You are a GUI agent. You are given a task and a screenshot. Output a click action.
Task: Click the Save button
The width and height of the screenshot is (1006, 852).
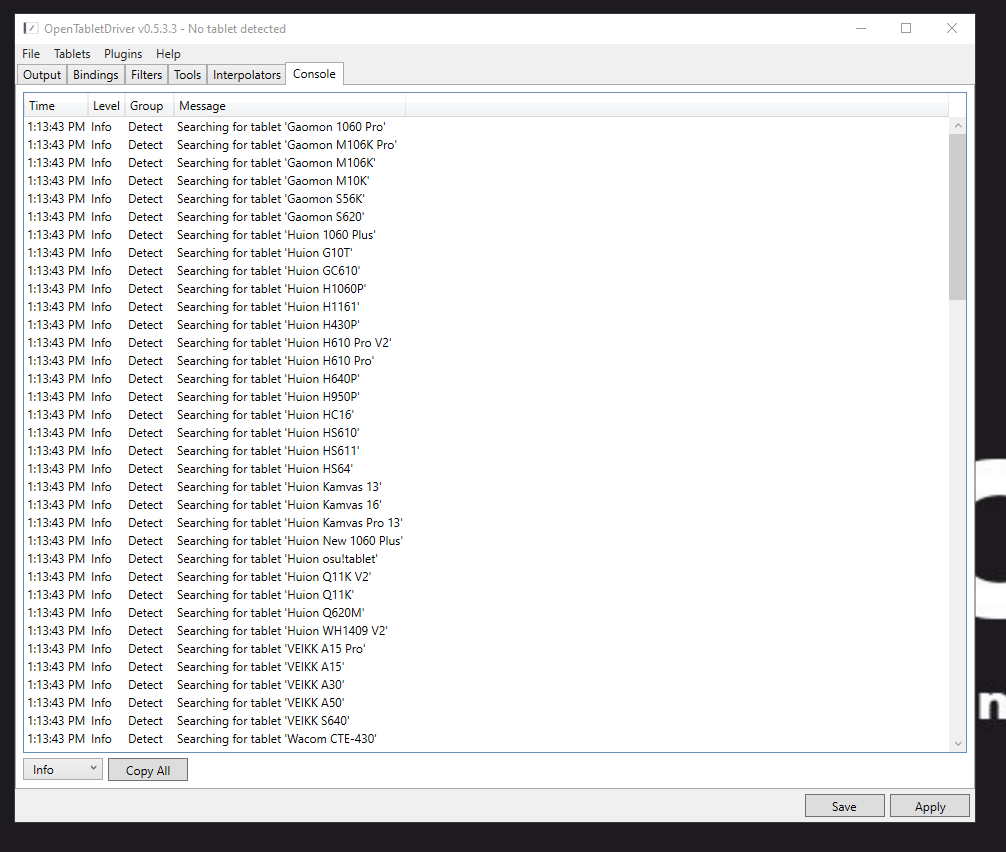tap(844, 805)
